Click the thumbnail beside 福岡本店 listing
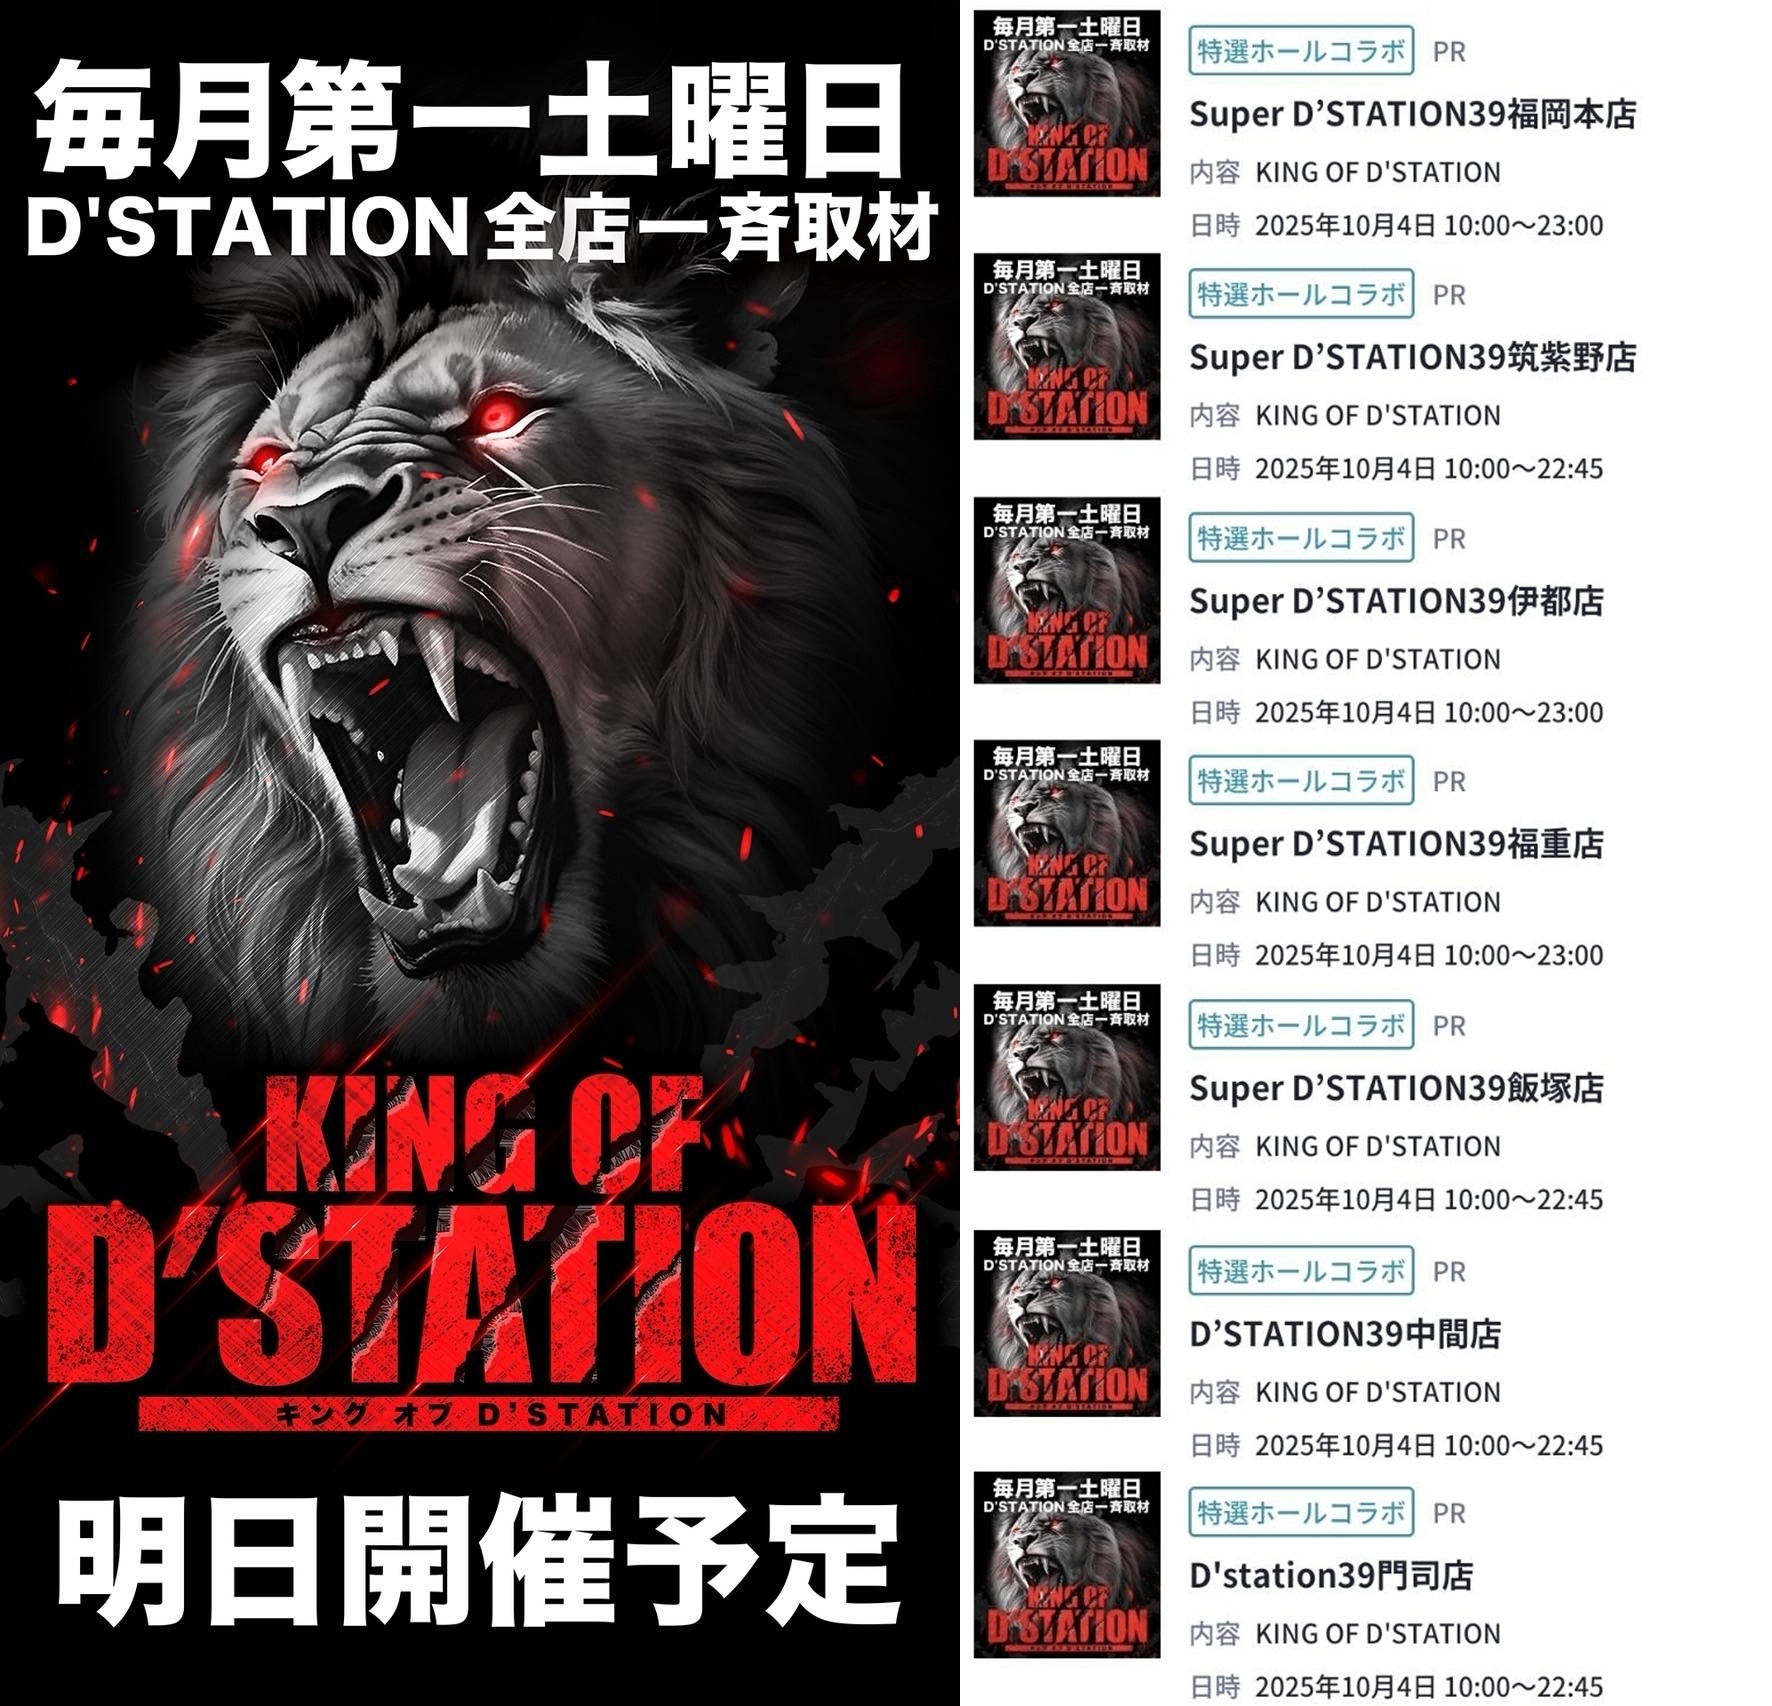Viewport: 1772px width, 1706px height. click(1067, 103)
